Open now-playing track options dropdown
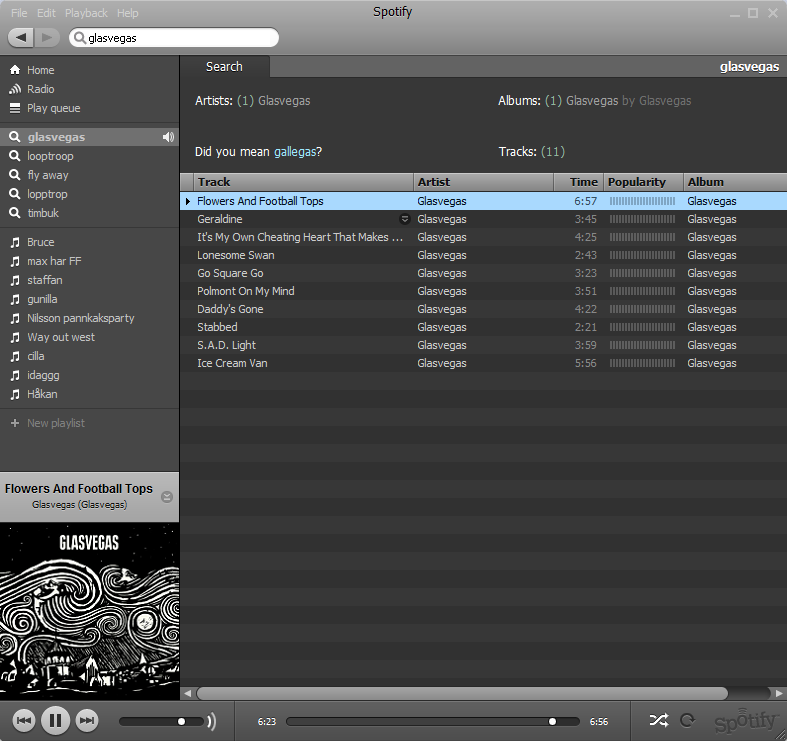 [x=167, y=497]
